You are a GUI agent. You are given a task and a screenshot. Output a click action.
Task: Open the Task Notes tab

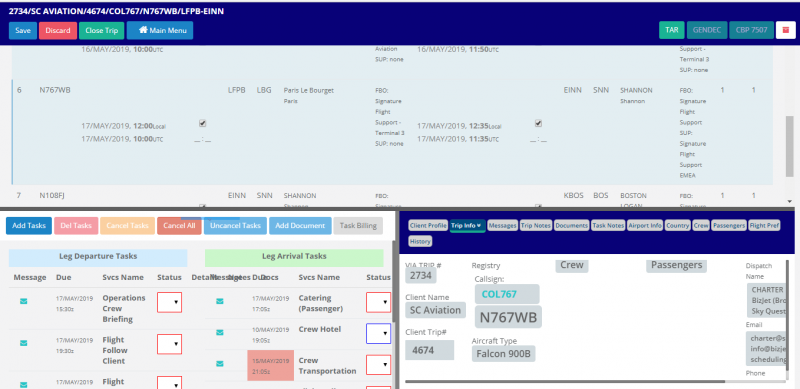(608, 225)
